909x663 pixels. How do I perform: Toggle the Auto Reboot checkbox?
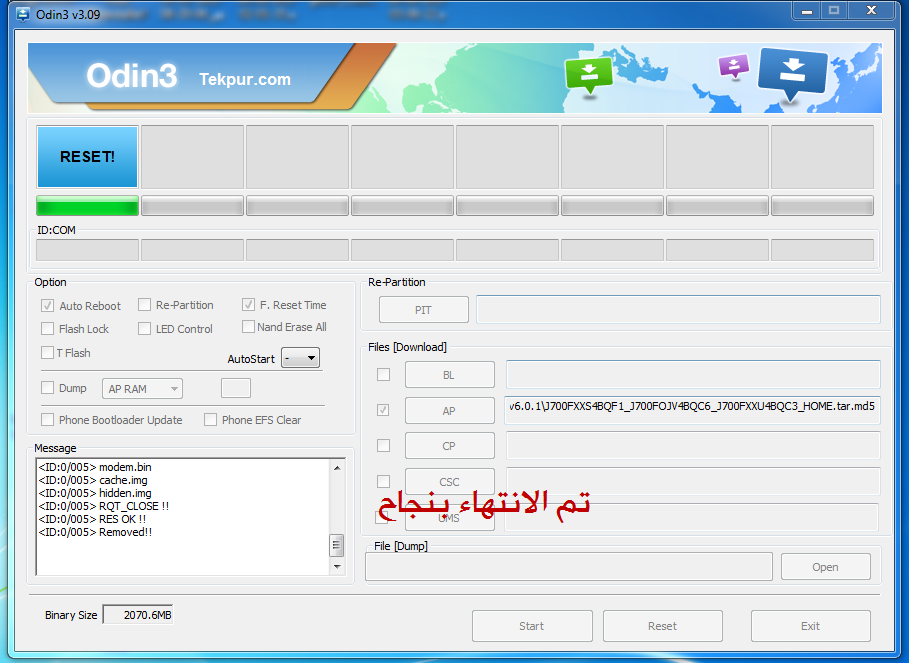coord(48,305)
